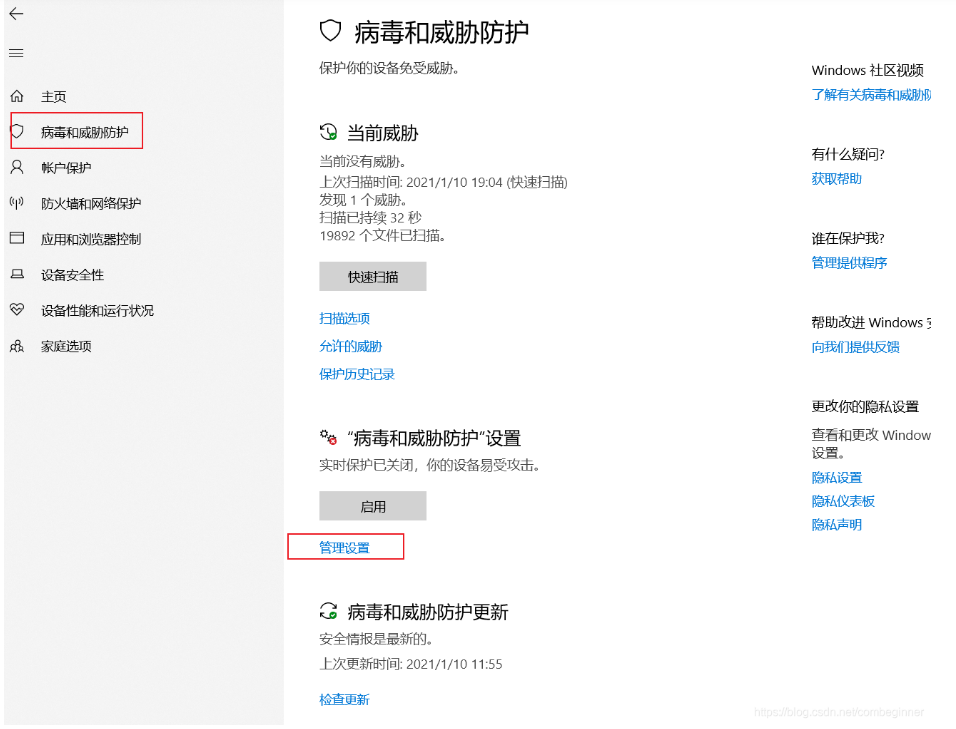Click the 有什么疑问? heading
The image size is (956, 729).
pos(848,154)
